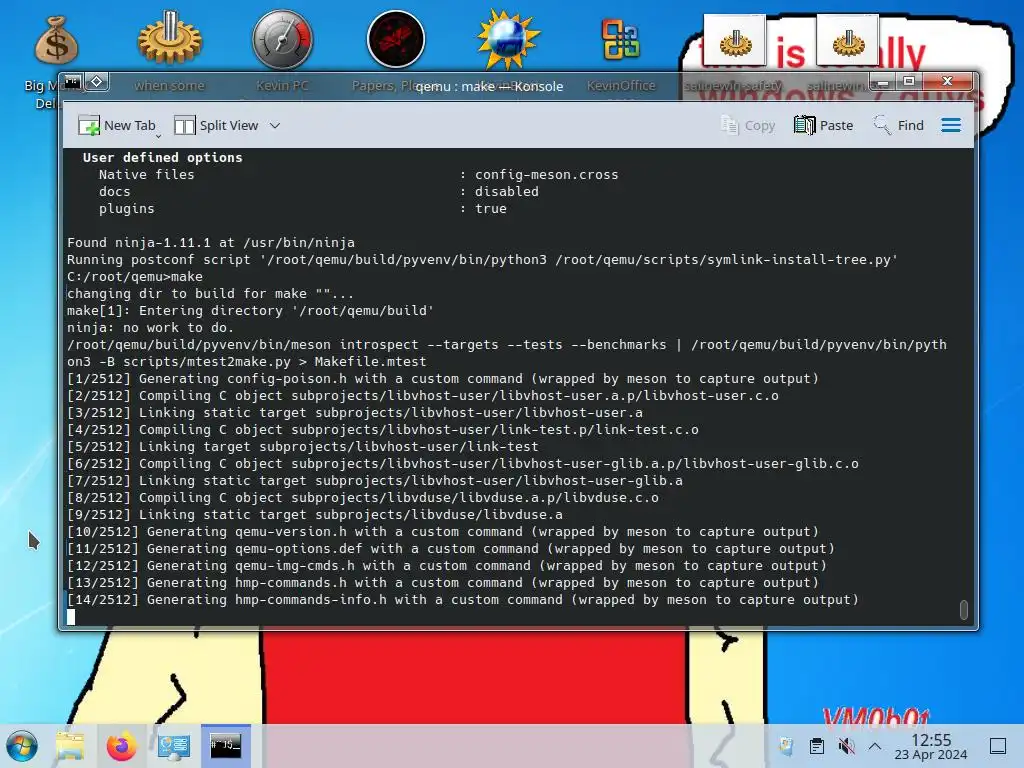Click the tray notifications document icon
This screenshot has width=1024, height=768.
[x=786, y=746]
